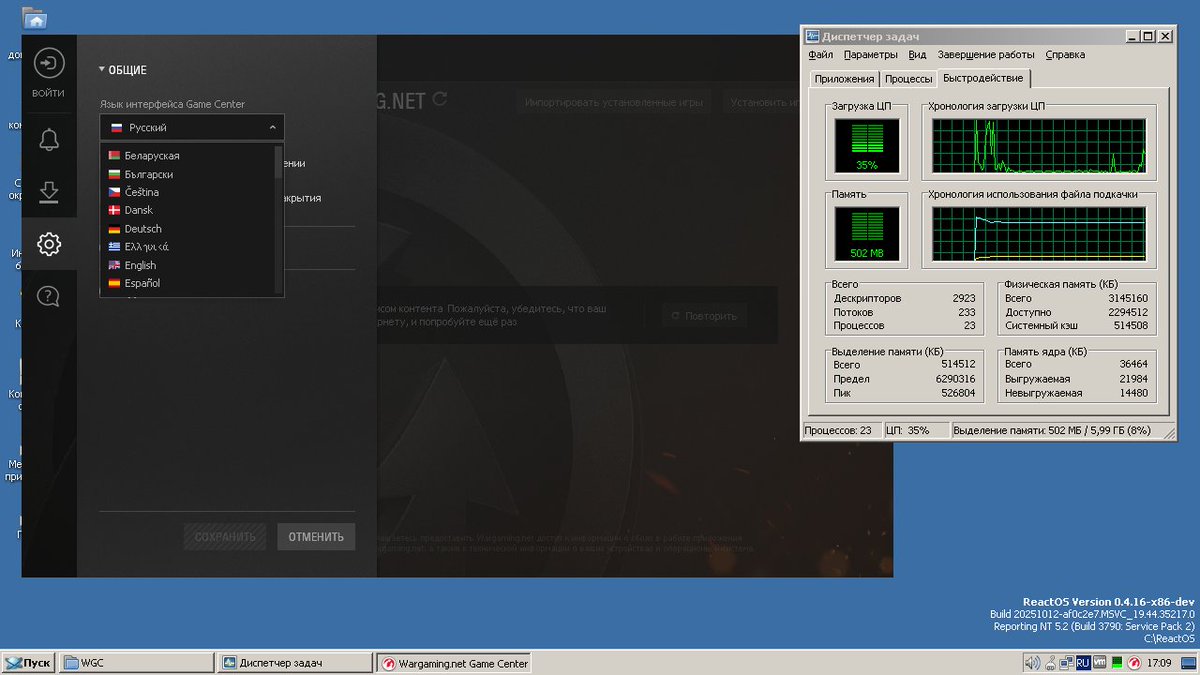1200x675 pixels.
Task: Click the CPU usage history graph
Action: tap(1040, 146)
